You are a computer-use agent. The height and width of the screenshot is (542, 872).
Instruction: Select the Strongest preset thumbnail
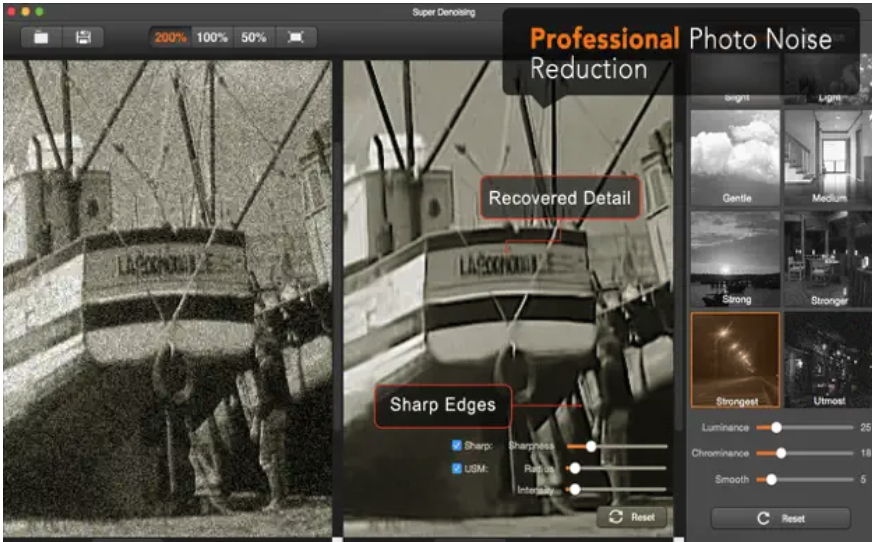coord(735,359)
